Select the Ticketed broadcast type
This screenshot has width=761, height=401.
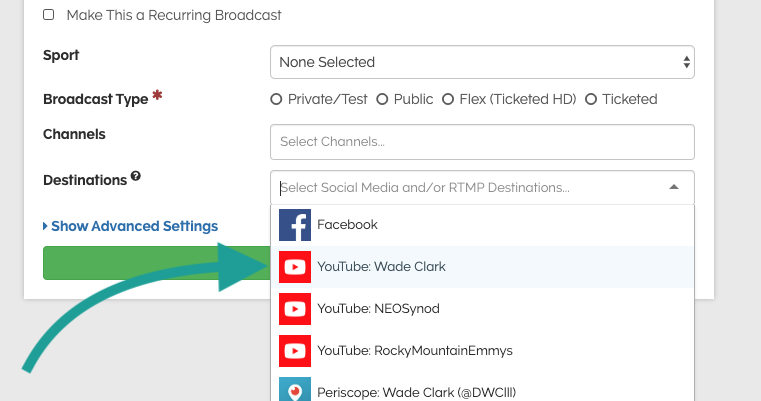coord(591,99)
